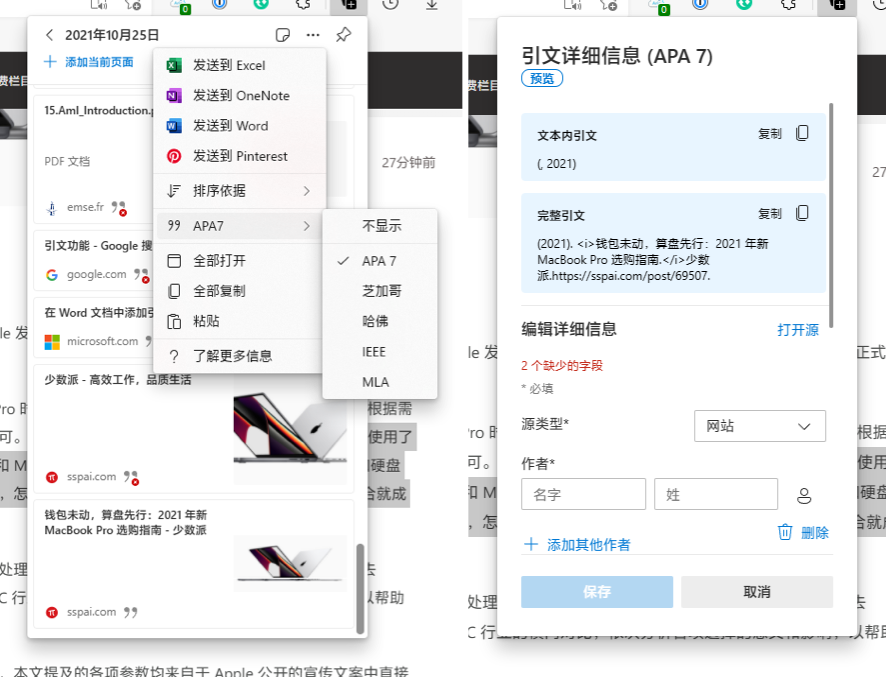Image resolution: width=886 pixels, height=677 pixels.
Task: Select 芝加哥 citation style
Action: click(x=380, y=291)
